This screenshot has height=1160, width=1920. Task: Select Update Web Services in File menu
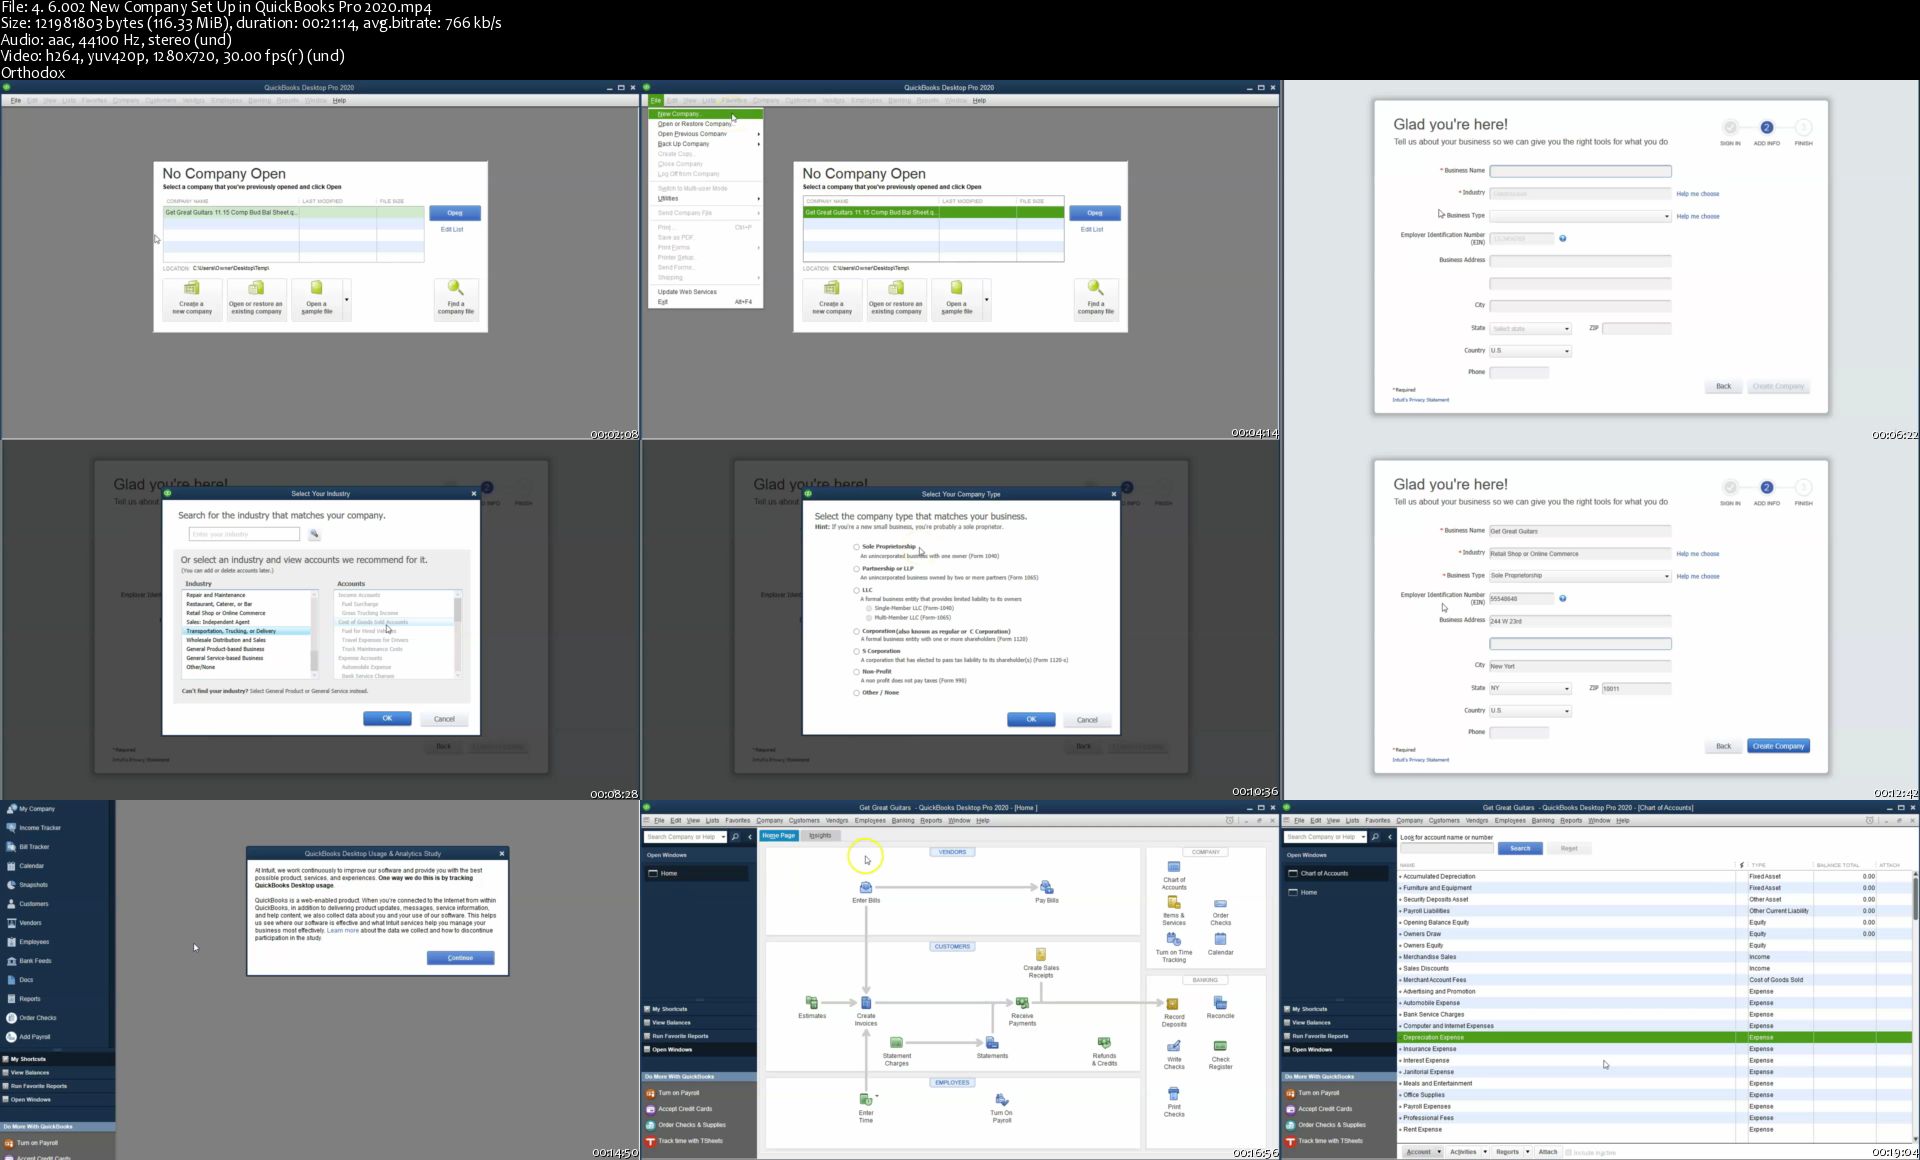[x=706, y=292]
